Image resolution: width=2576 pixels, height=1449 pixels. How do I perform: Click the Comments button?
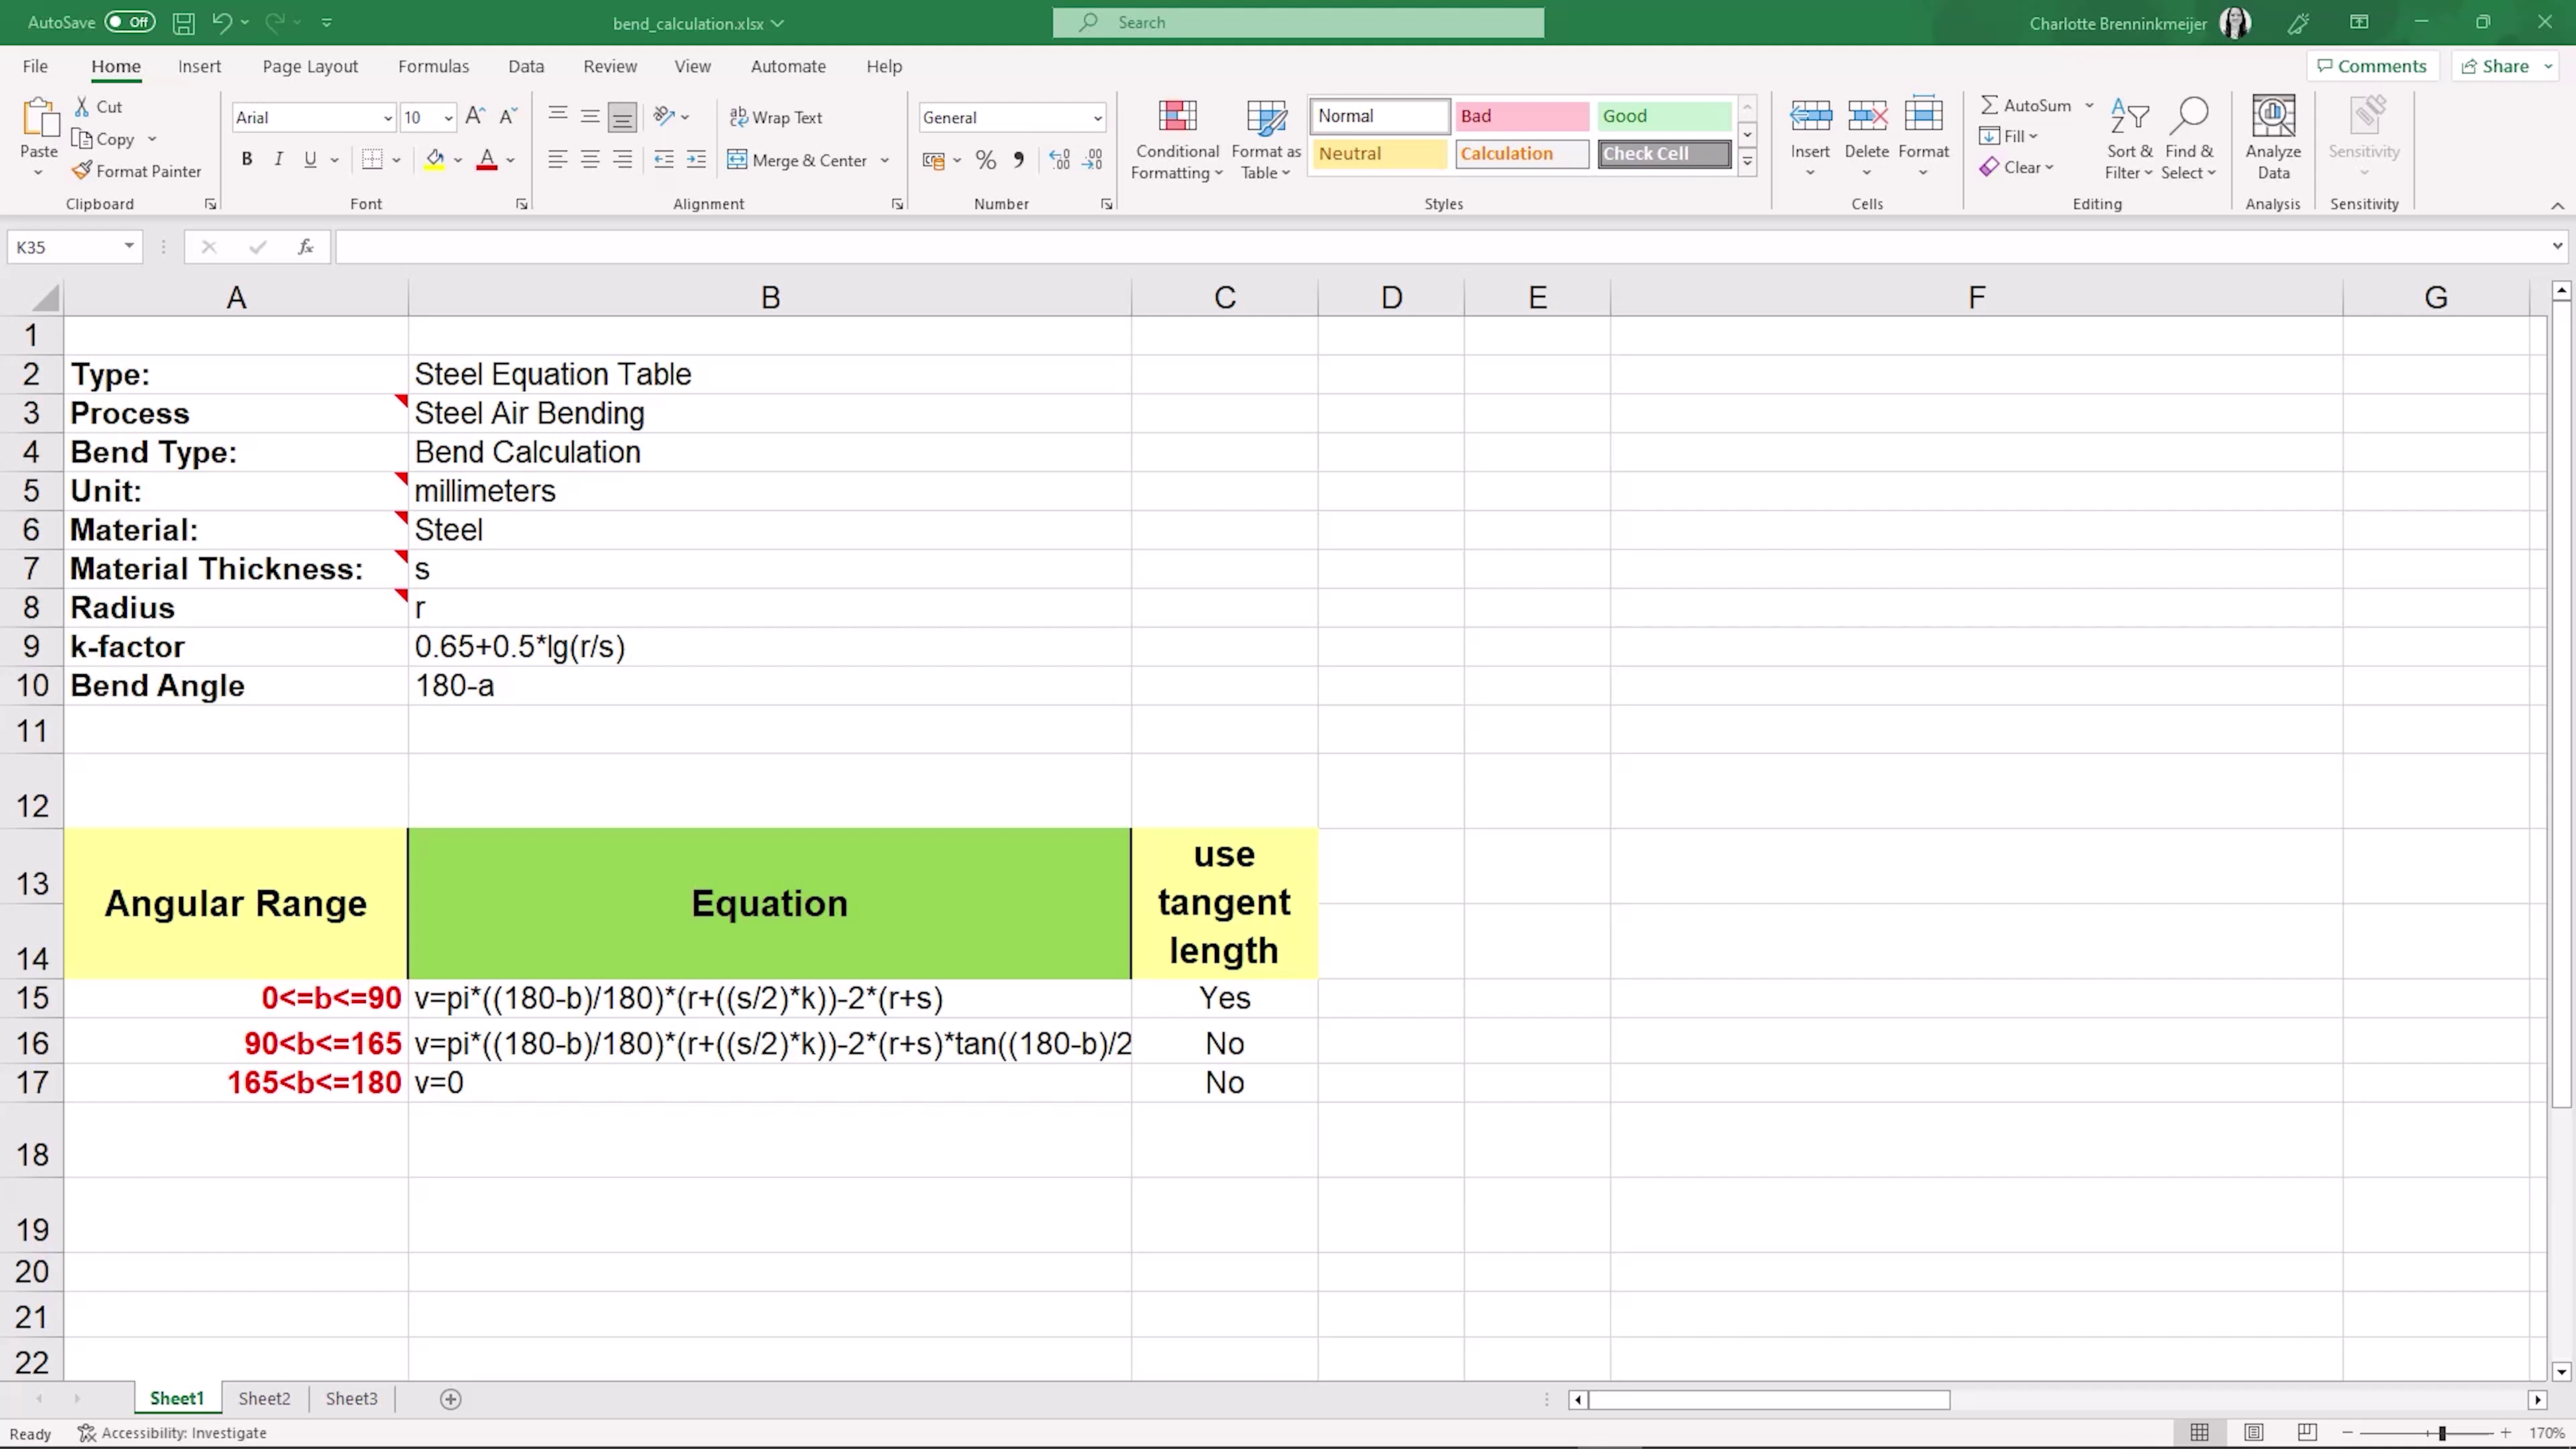tap(2372, 66)
